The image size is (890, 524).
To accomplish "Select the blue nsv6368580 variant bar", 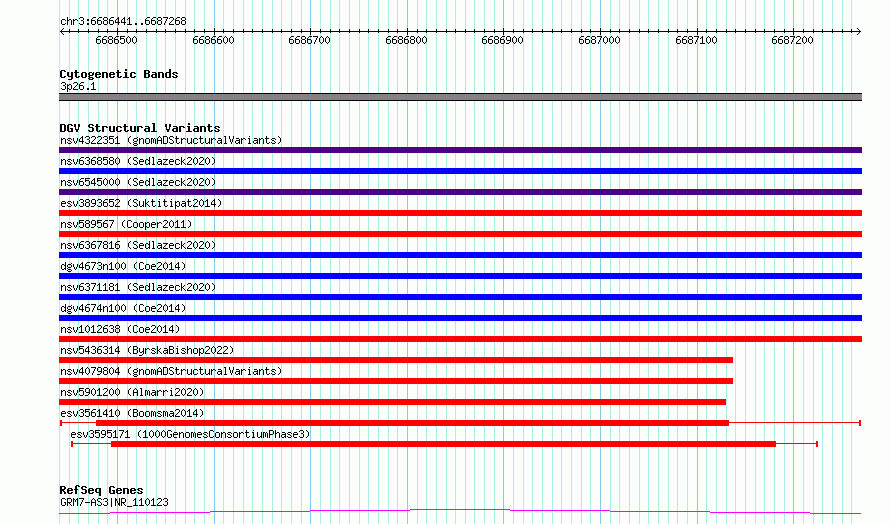I will [460, 171].
